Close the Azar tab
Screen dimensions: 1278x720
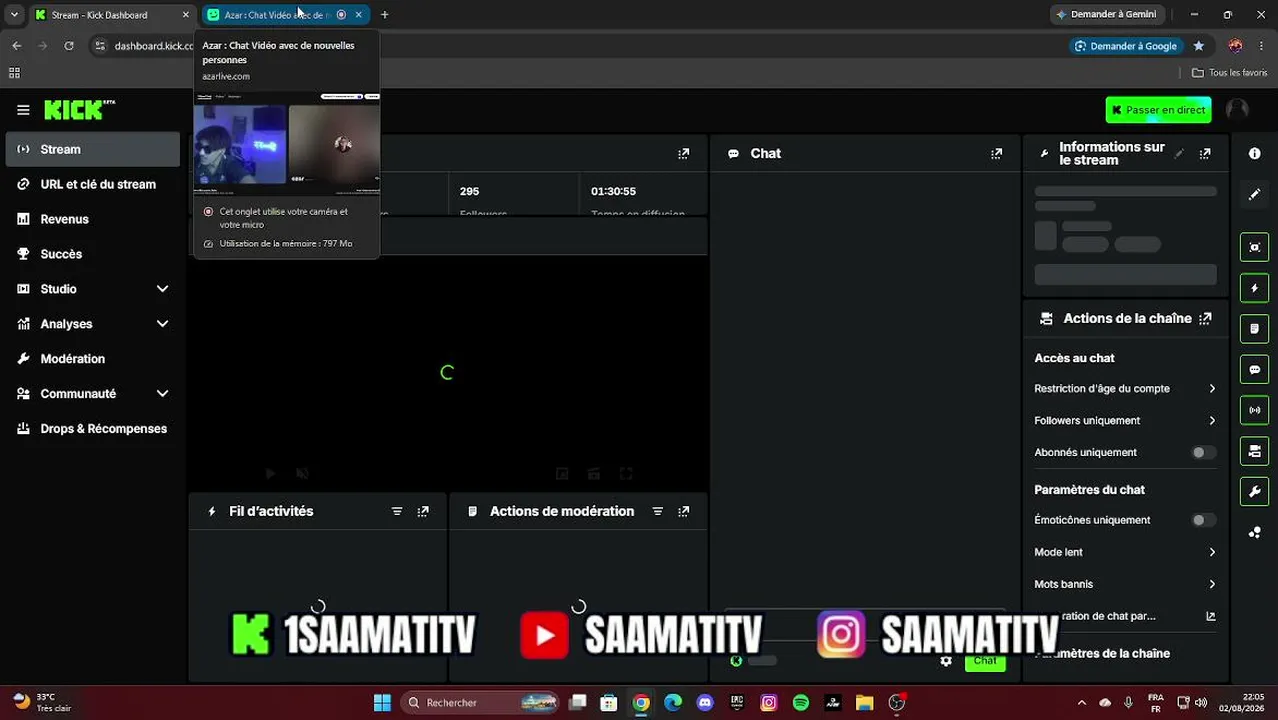[x=359, y=15]
